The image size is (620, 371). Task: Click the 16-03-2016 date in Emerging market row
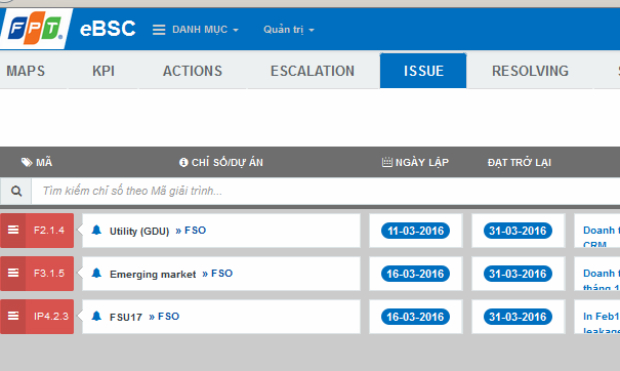[415, 274]
